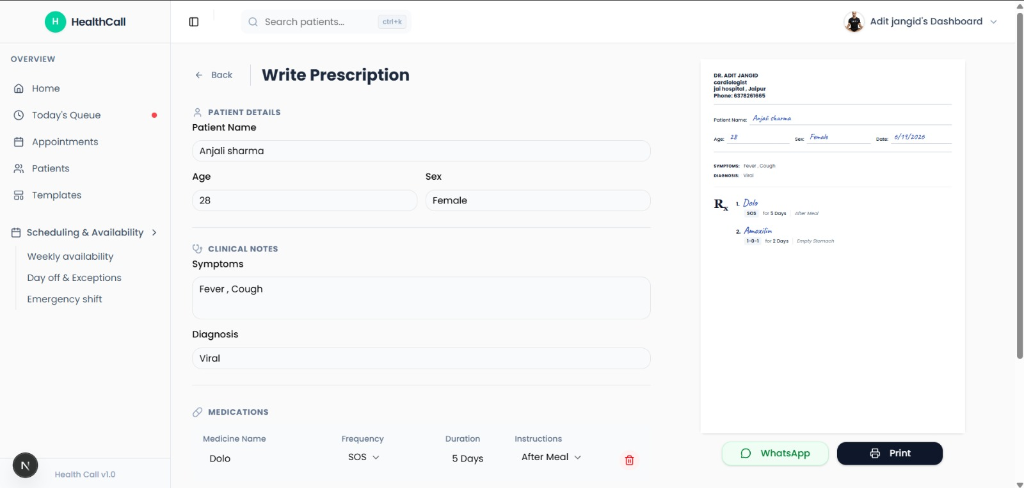Click the Today's Queue clock icon
The width and height of the screenshot is (1024, 488).
18,115
